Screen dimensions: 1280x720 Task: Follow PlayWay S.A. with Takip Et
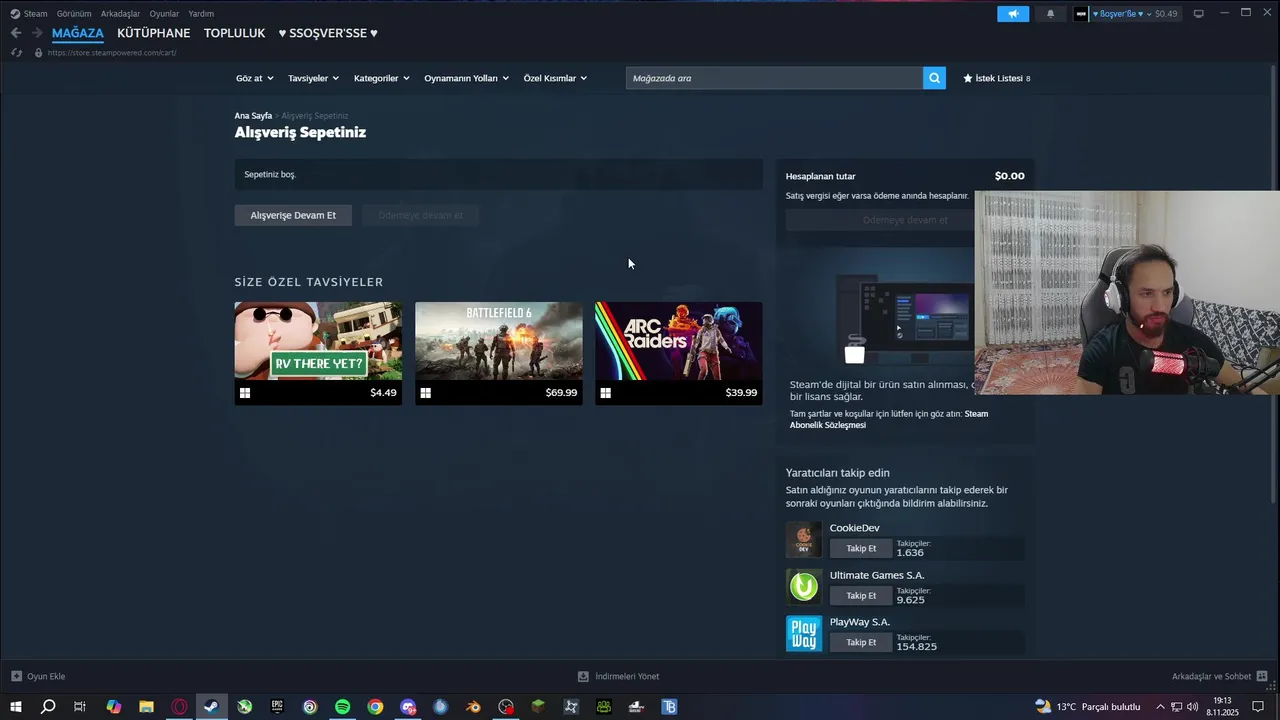(861, 642)
